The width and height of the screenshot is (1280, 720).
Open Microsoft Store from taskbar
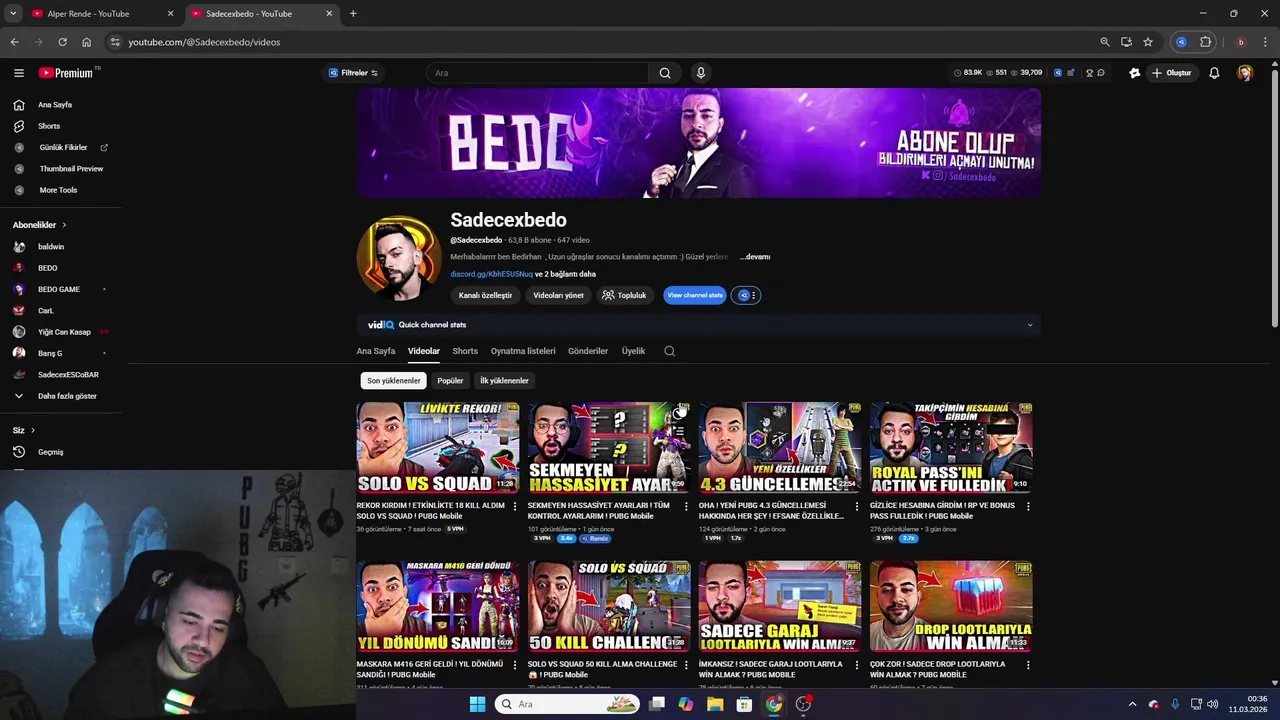744,704
